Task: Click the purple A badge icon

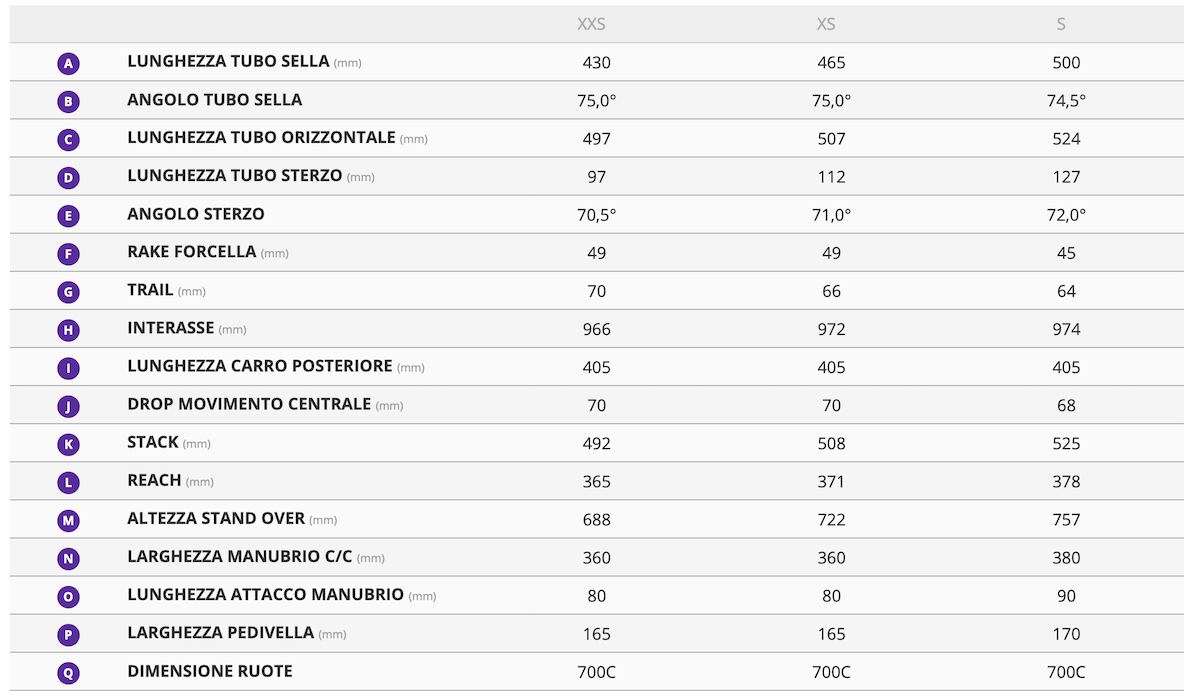Action: pyautogui.click(x=68, y=64)
